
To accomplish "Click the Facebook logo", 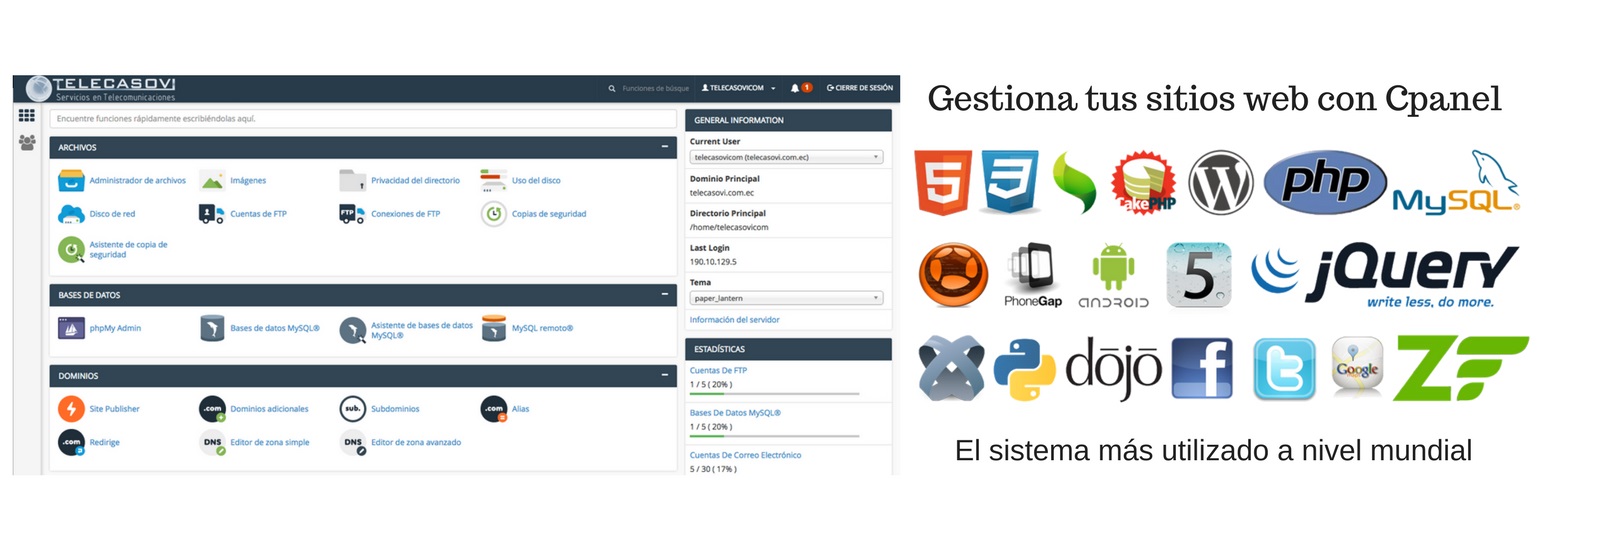I will pyautogui.click(x=1202, y=369).
